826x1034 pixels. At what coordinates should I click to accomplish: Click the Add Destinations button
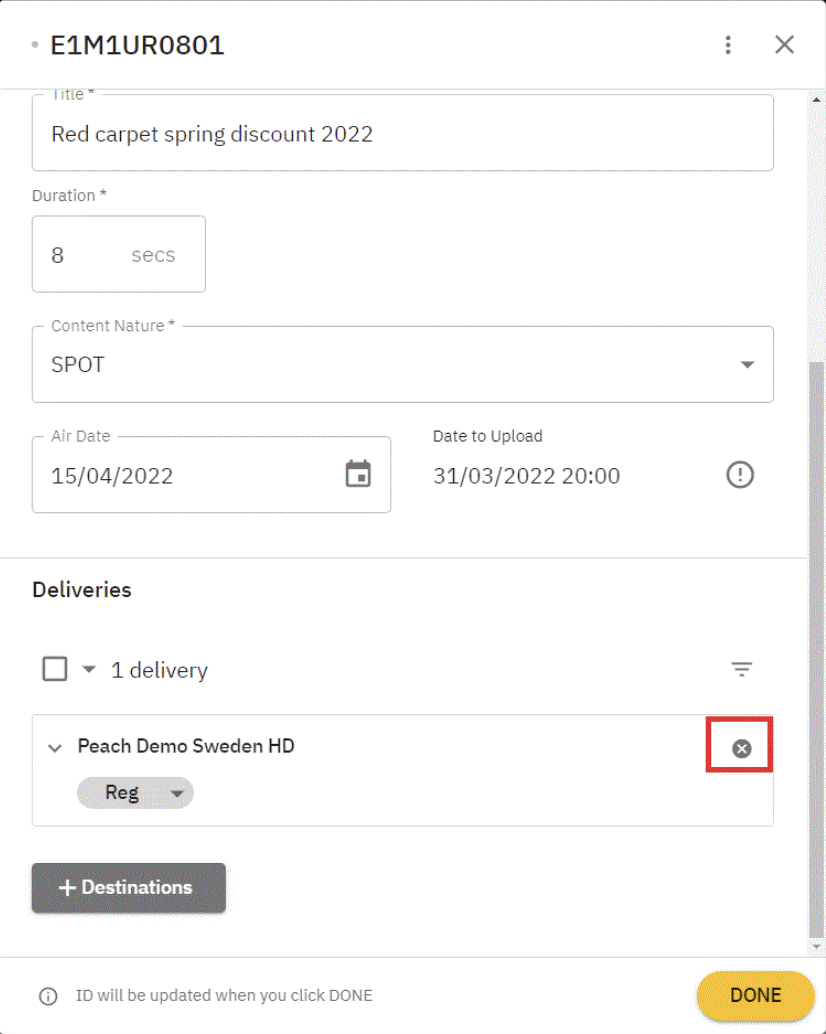(x=129, y=888)
